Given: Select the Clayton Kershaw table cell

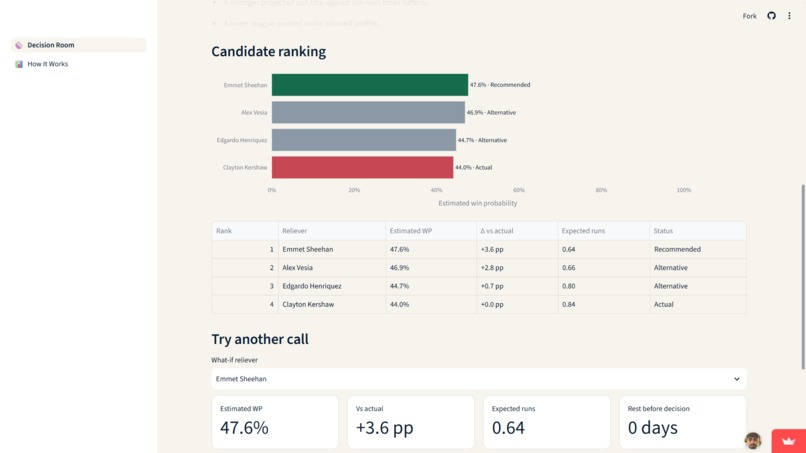Looking at the screenshot, I should (x=332, y=304).
